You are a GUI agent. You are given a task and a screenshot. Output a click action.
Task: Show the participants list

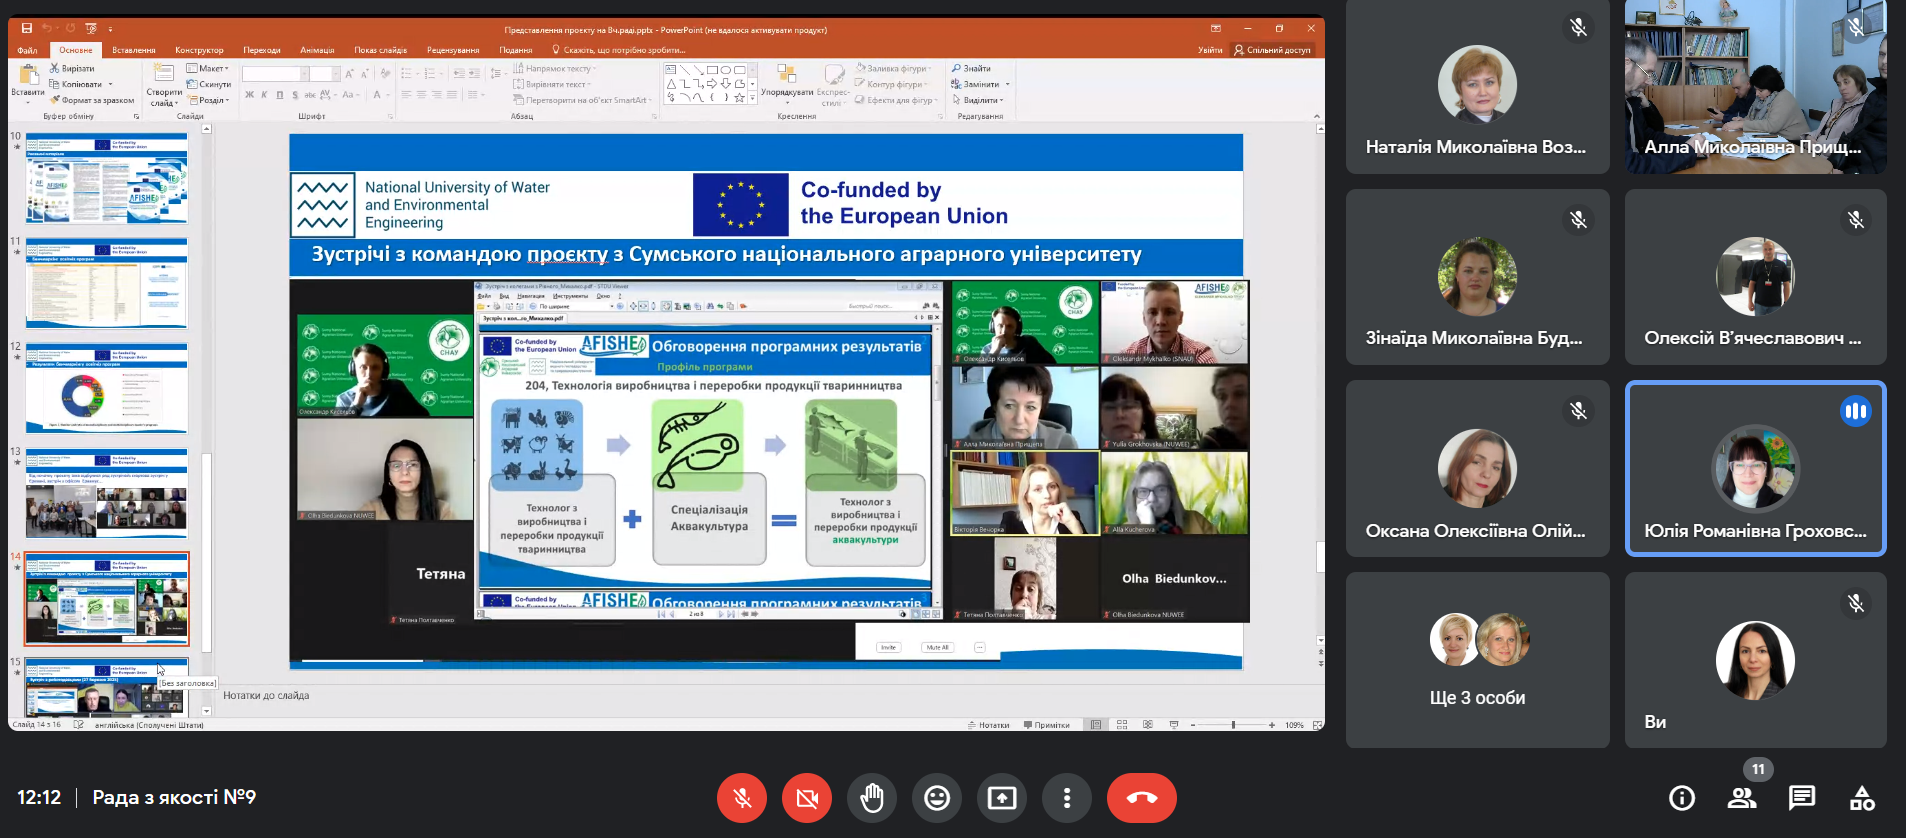[x=1742, y=798]
